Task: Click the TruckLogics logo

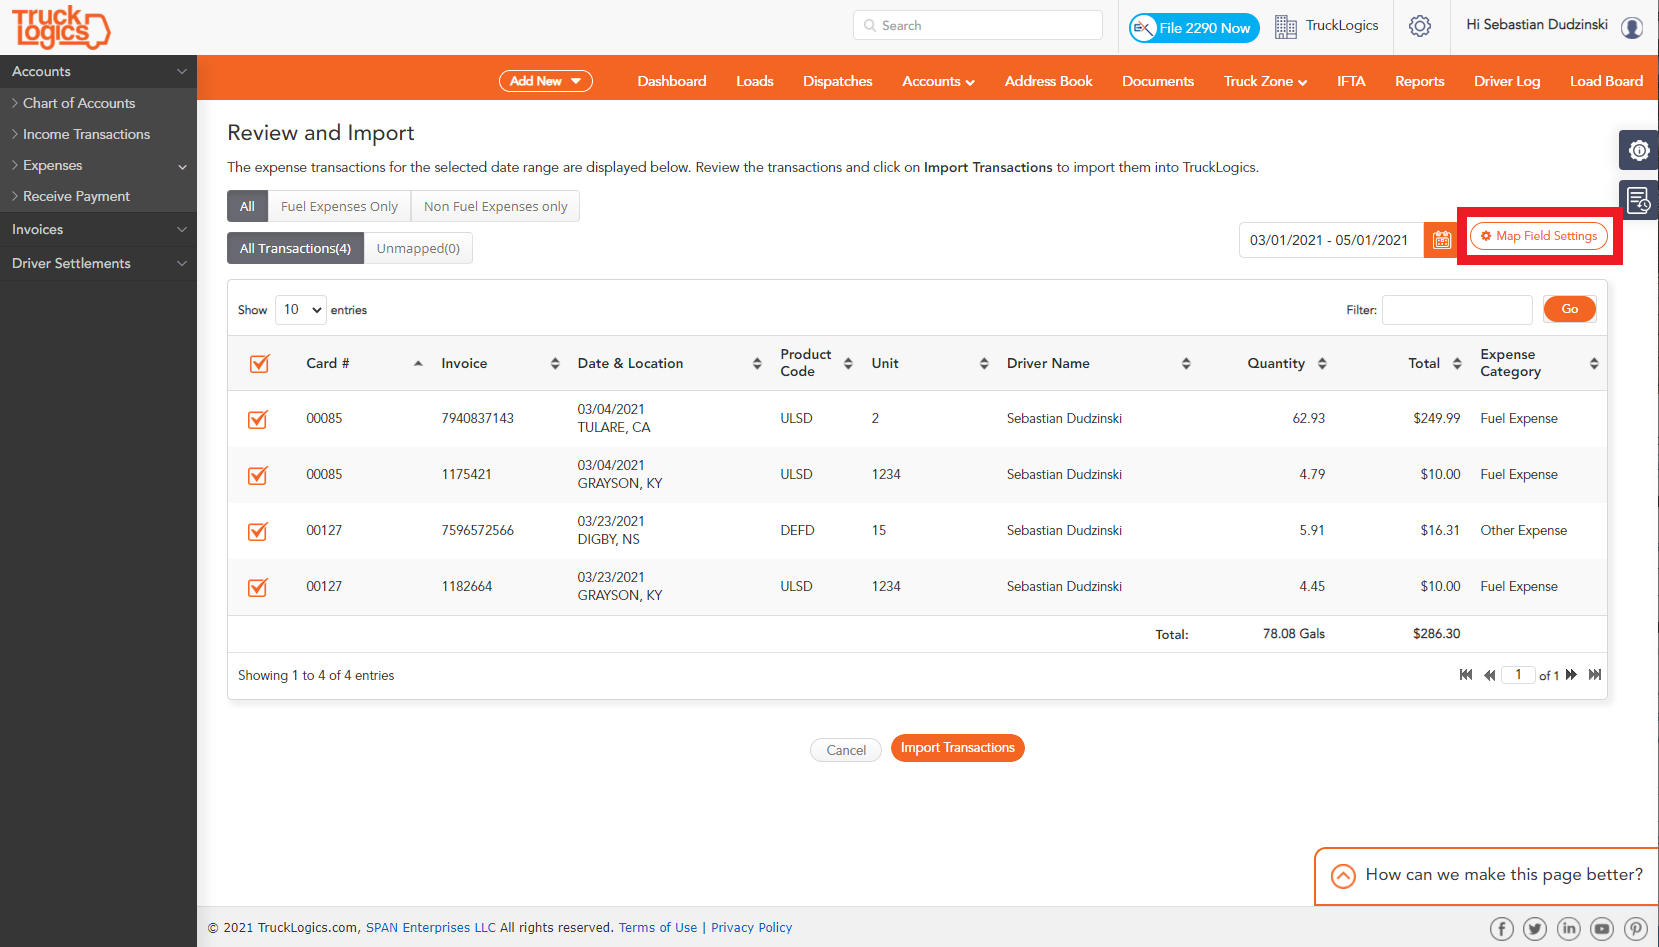Action: (61, 27)
